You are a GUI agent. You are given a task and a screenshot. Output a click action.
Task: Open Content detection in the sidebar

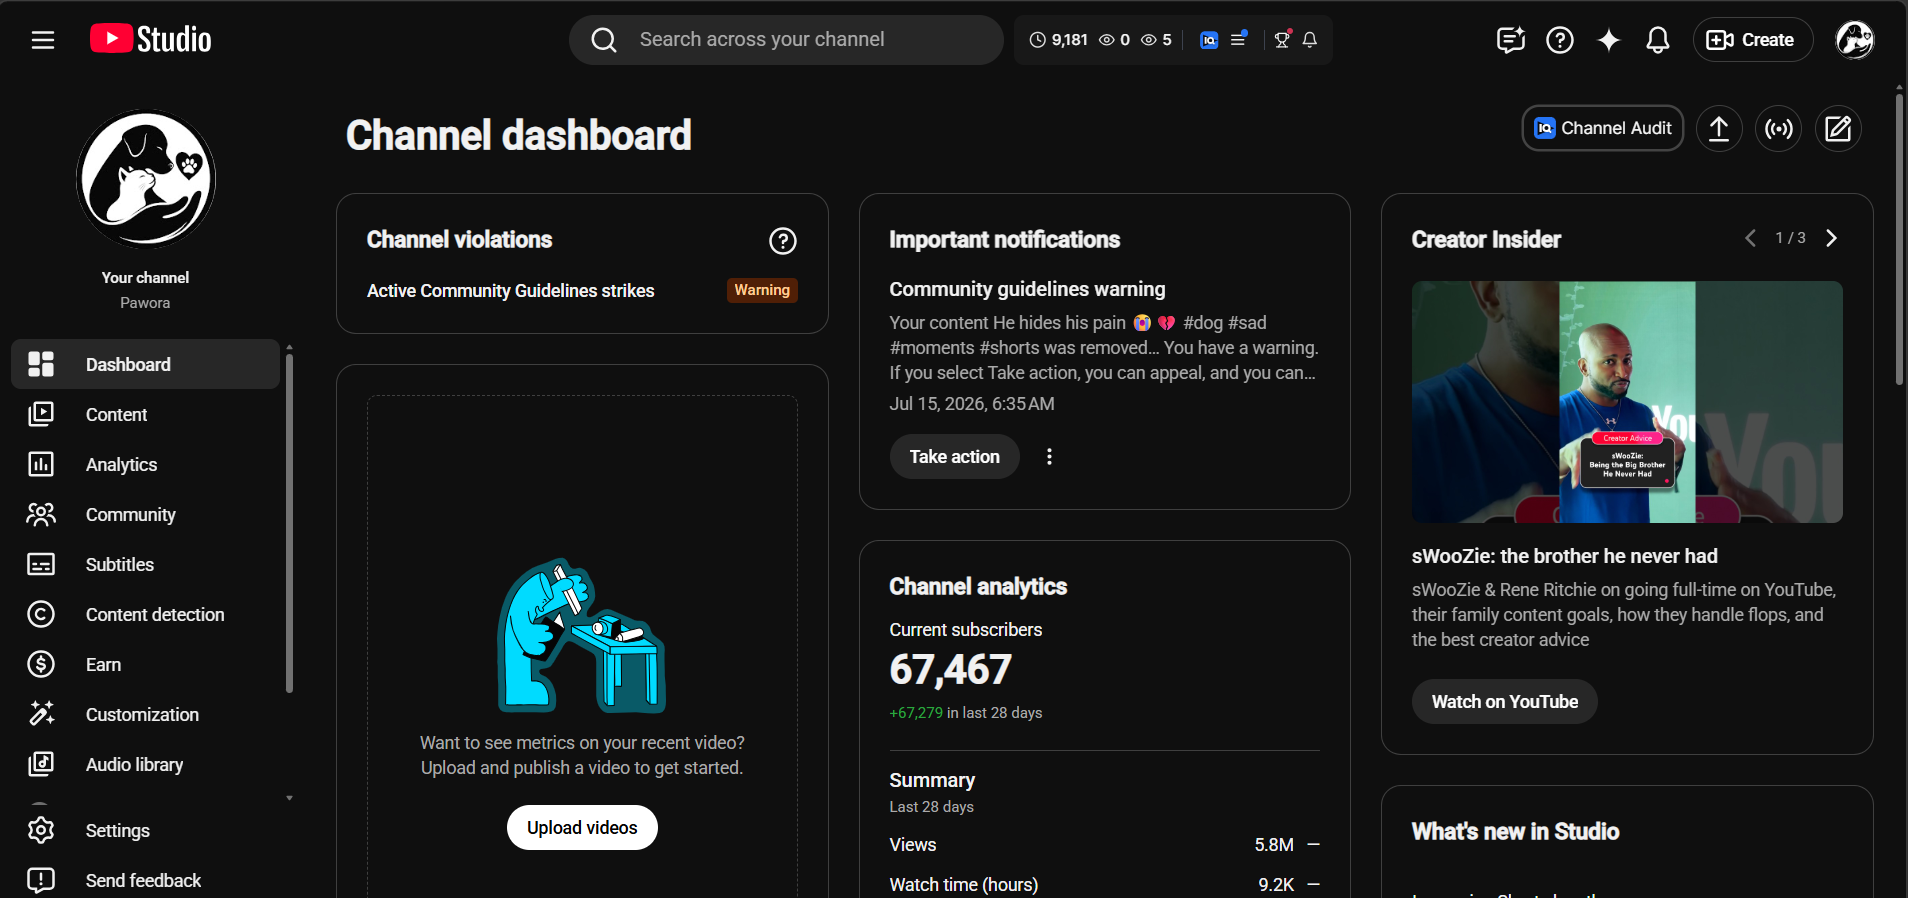145,614
